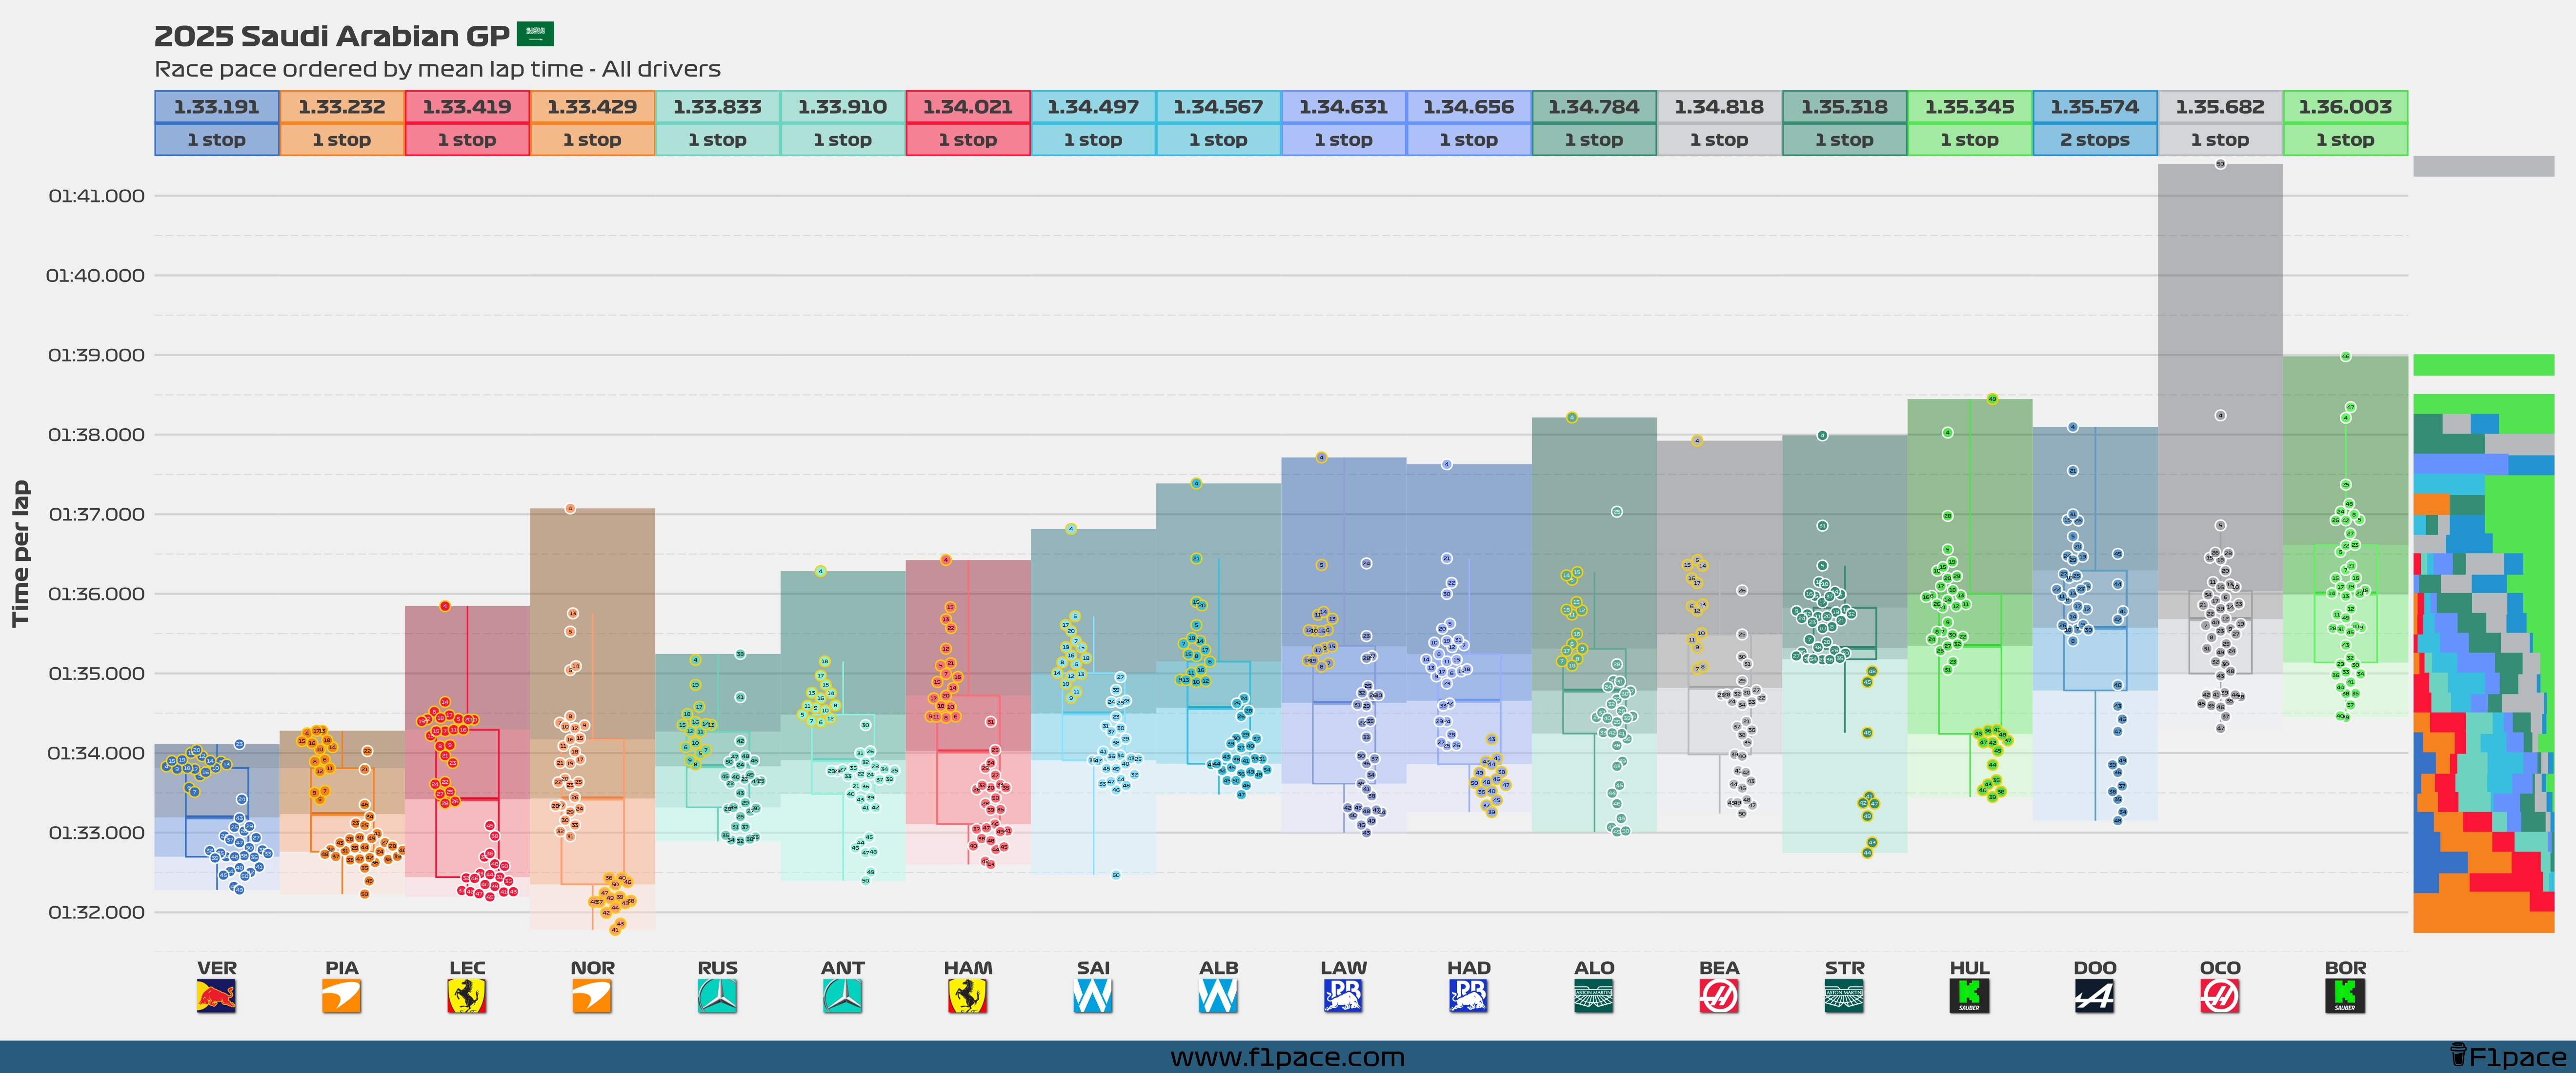Click the '2 stops' cell
2576x1073 pixels.
[x=2095, y=140]
